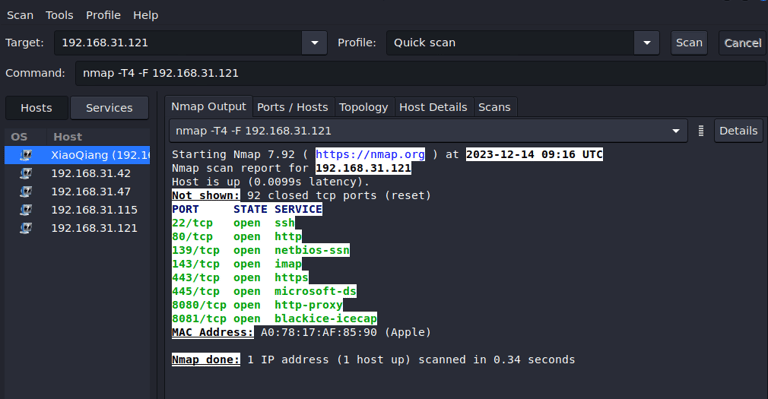Click the OS icon for host 192.168.31.115

point(25,210)
